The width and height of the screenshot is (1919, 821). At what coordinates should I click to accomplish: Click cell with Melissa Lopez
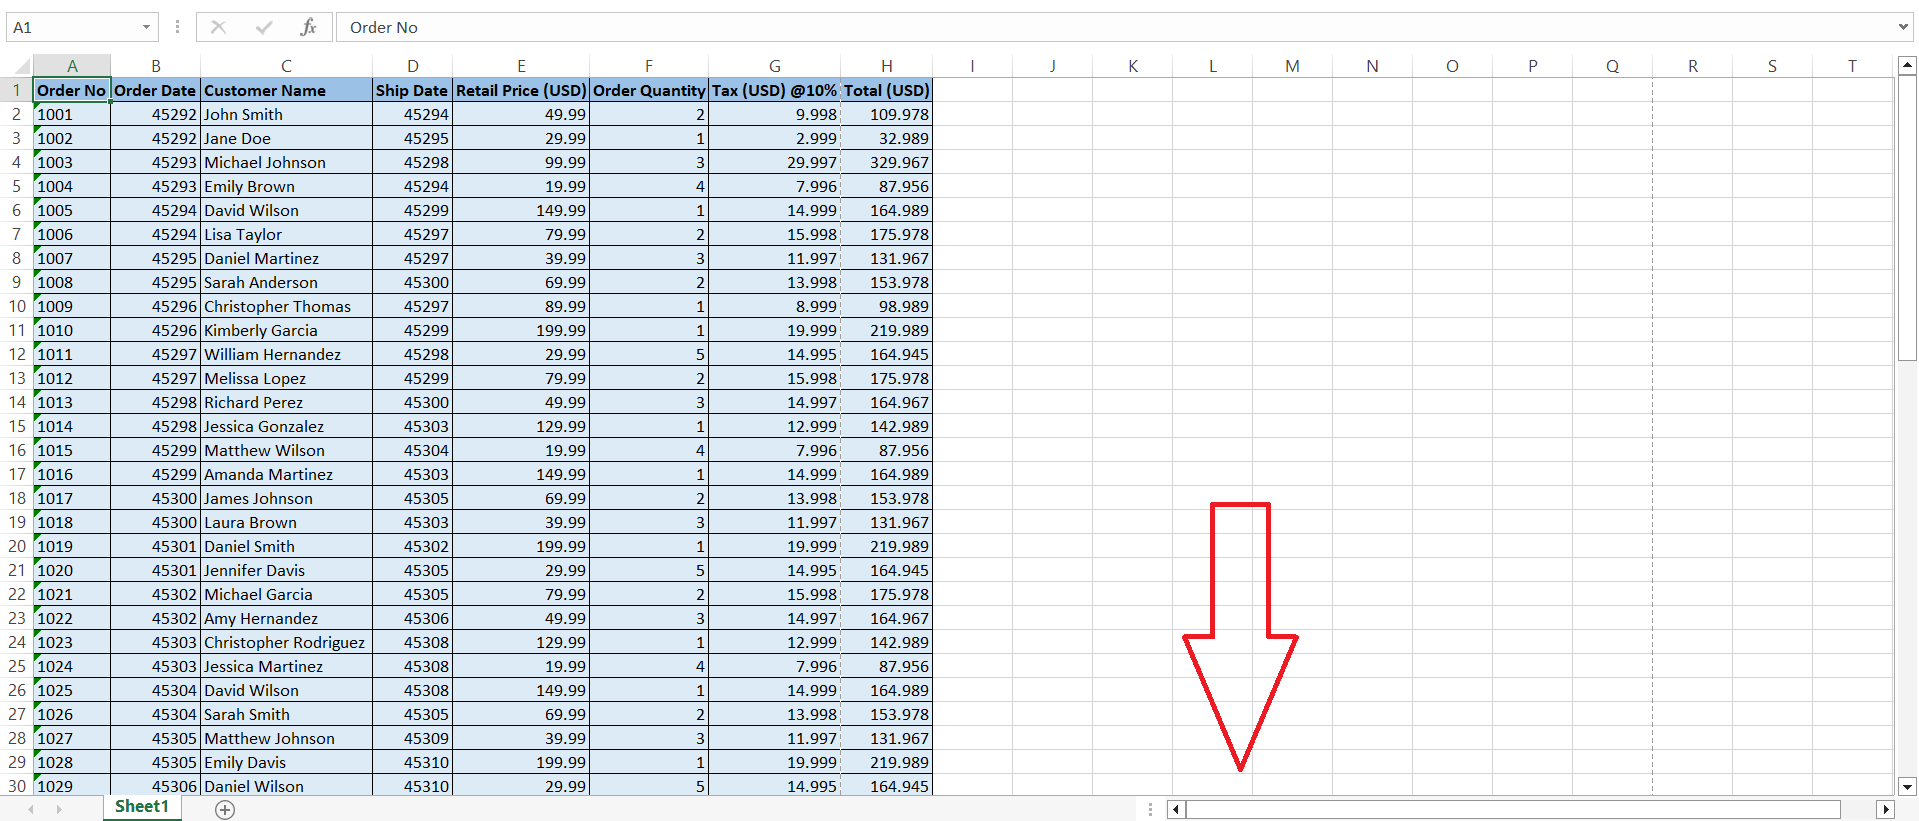(x=286, y=378)
